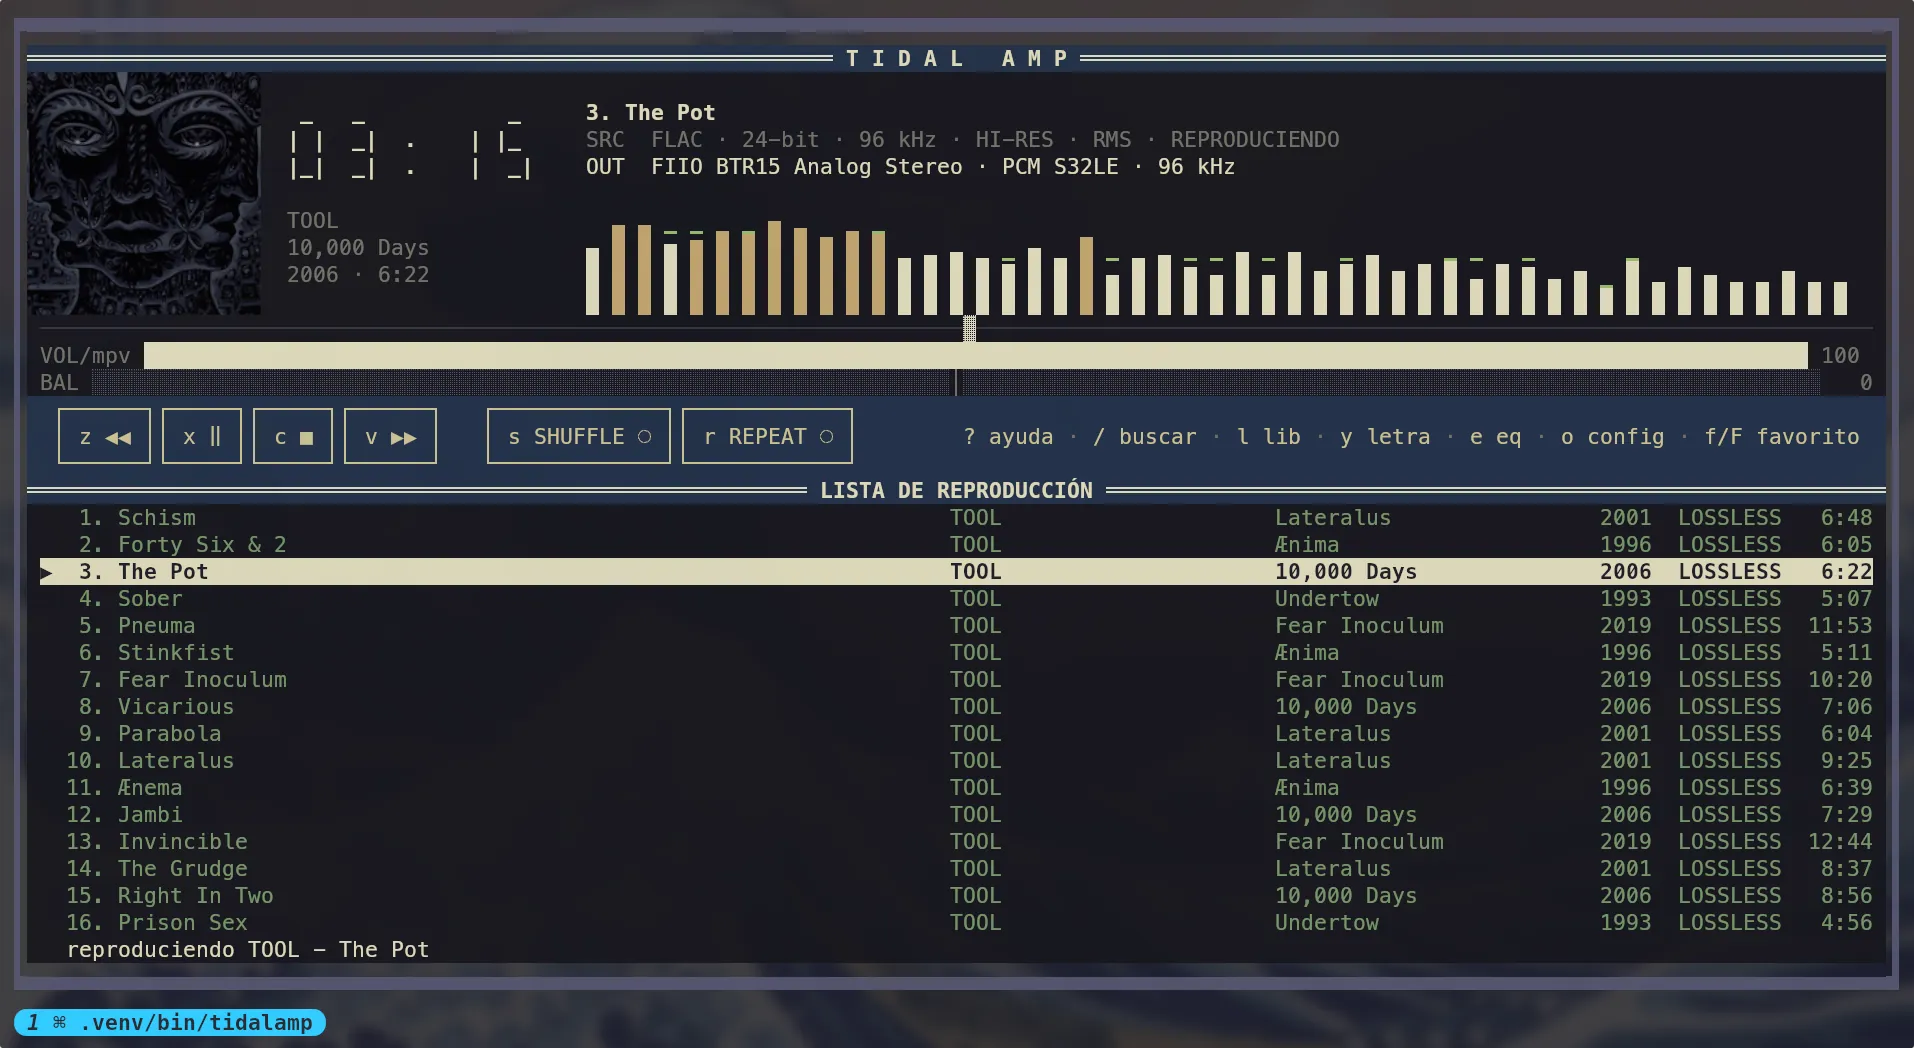Click "10,000 Days" album name beside the cover
Screen dimensions: 1914x1048
[x=358, y=247]
